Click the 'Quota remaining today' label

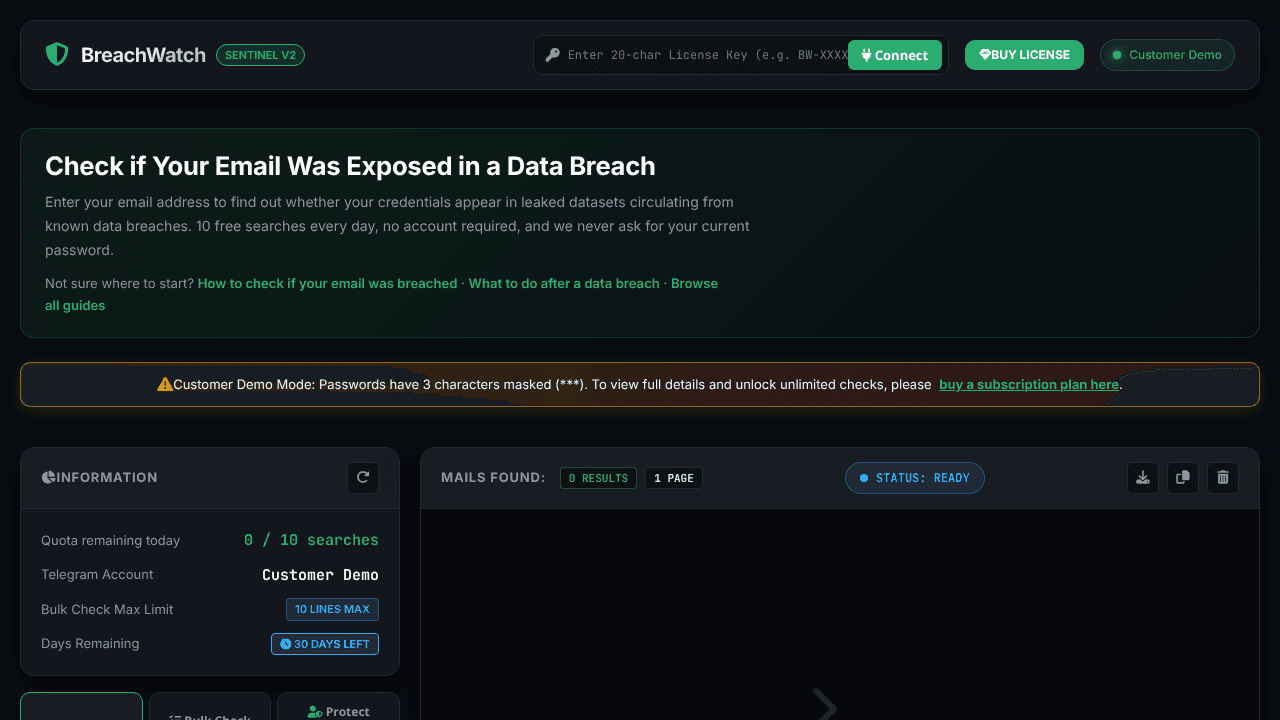[x=111, y=540]
